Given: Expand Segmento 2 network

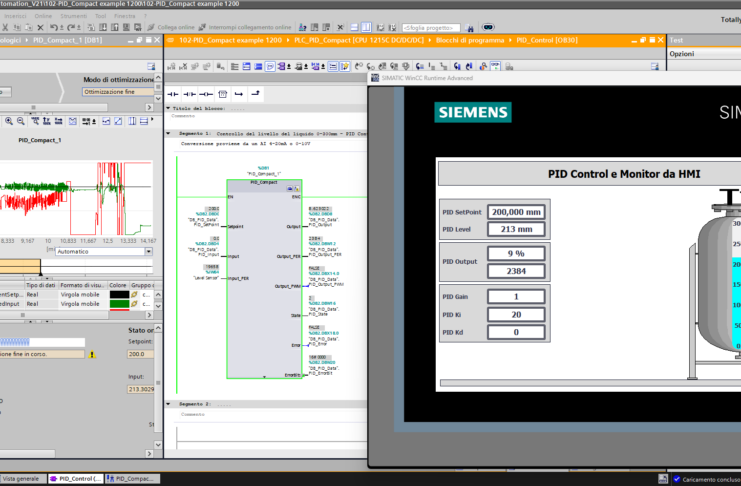Looking at the screenshot, I should click(x=168, y=404).
